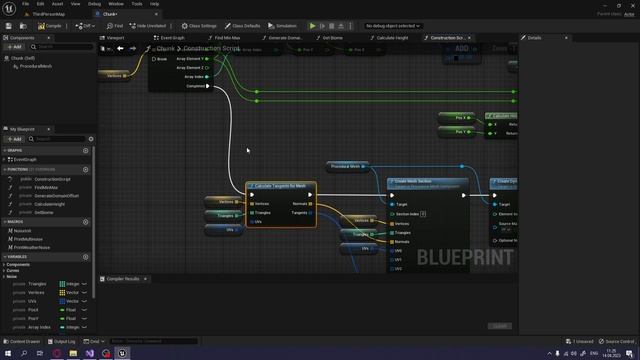640x360 pixels.
Task: Close the Construction Script tab
Action: click(469, 38)
